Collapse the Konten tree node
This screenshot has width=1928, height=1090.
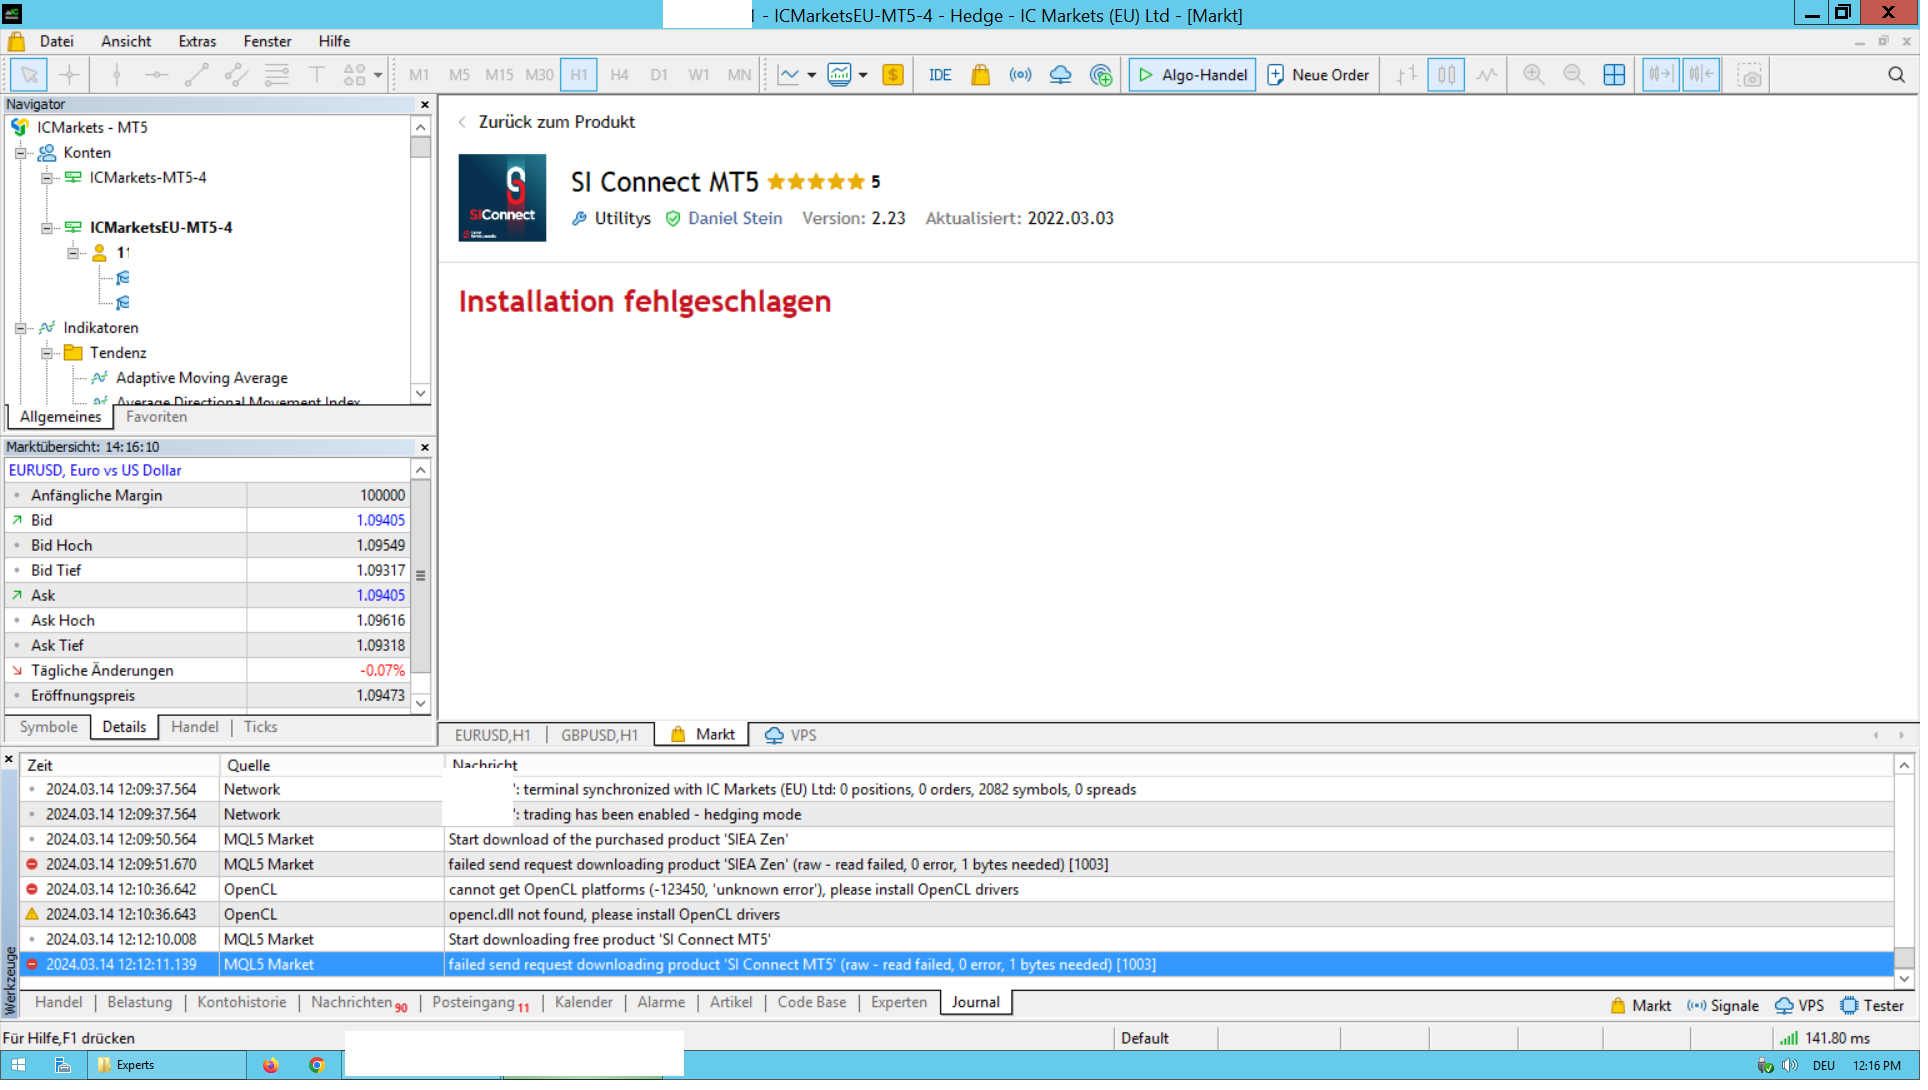[x=21, y=153]
